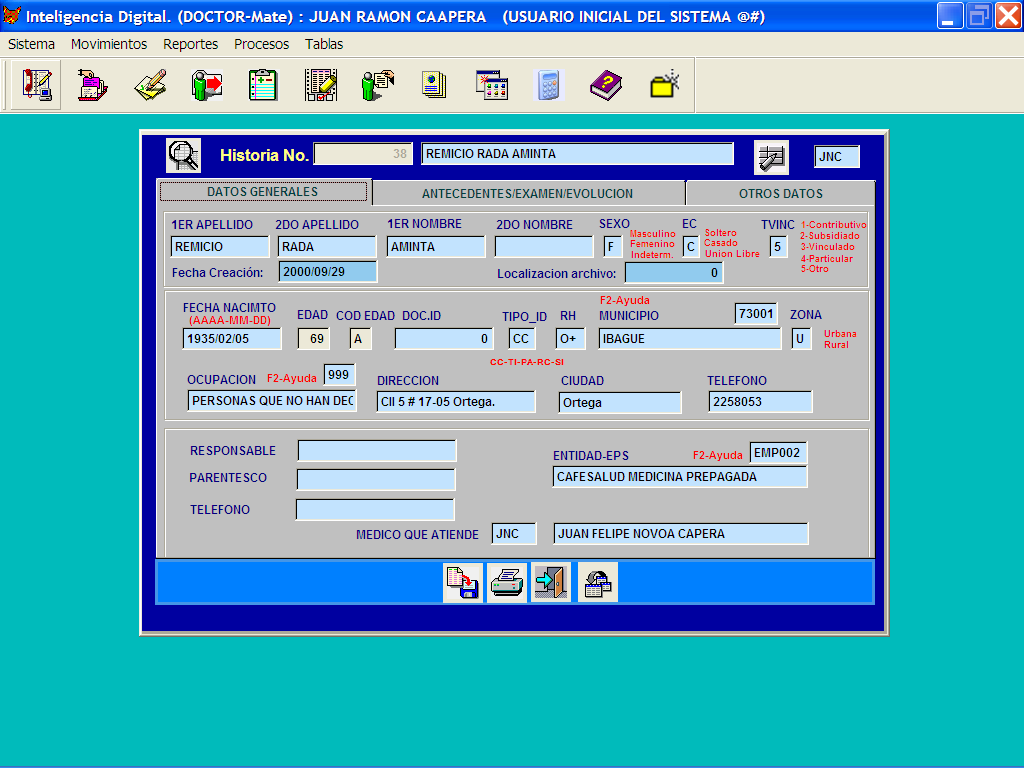1024x768 pixels.
Task: Switch to the ANTECEDENTES/EXAMEN/EVOLUCION tab
Action: point(528,193)
